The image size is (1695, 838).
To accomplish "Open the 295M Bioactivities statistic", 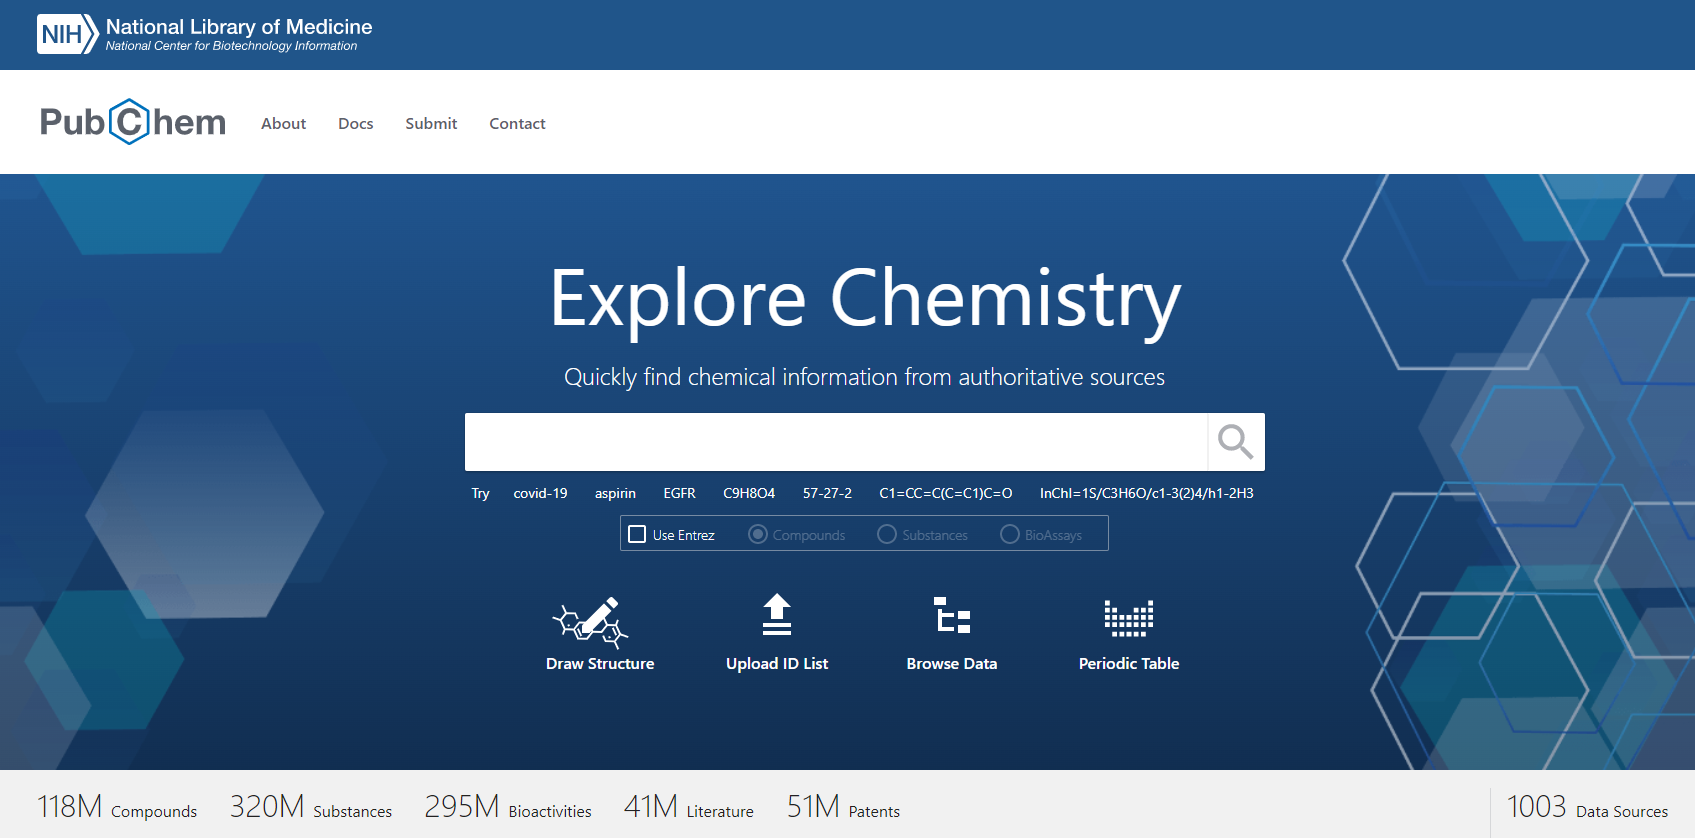I will [508, 806].
